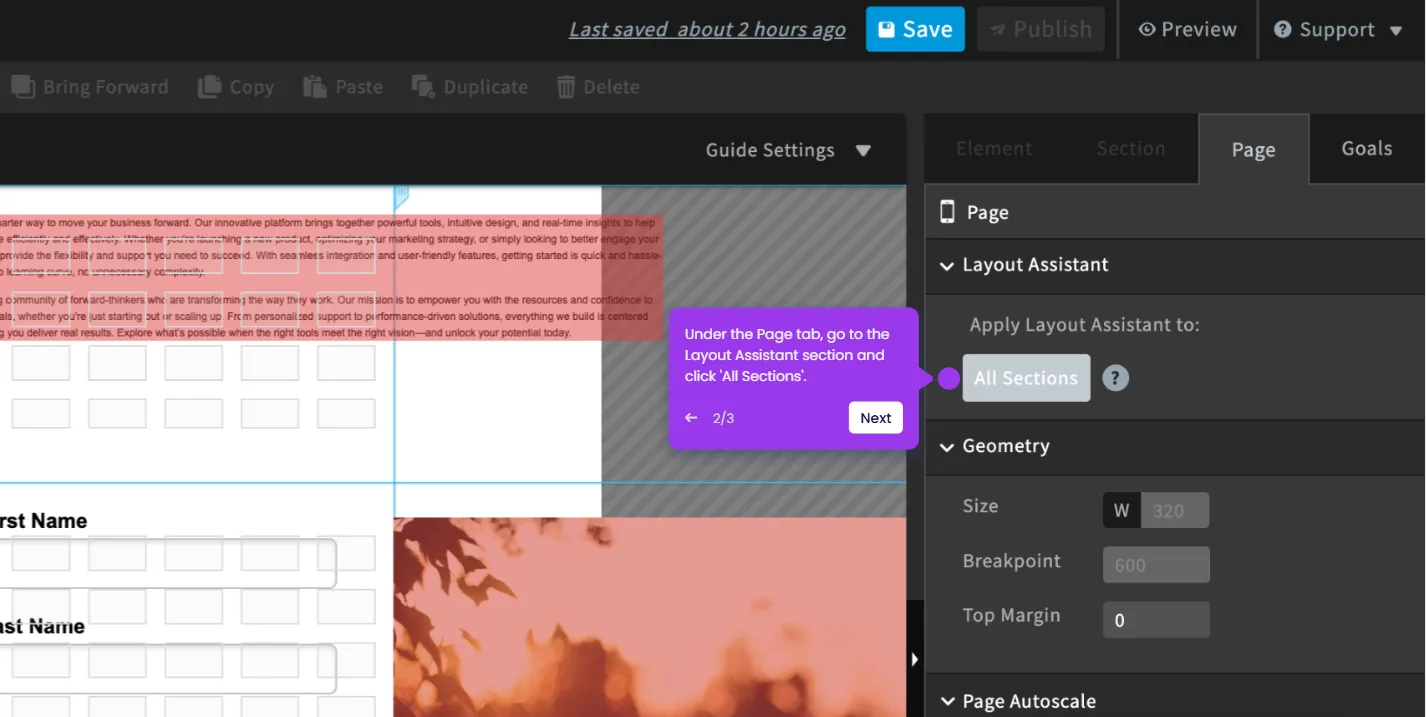Viewport: 1426px width, 717px height.
Task: Click the back arrow in the tooltip
Action: pyautogui.click(x=690, y=418)
